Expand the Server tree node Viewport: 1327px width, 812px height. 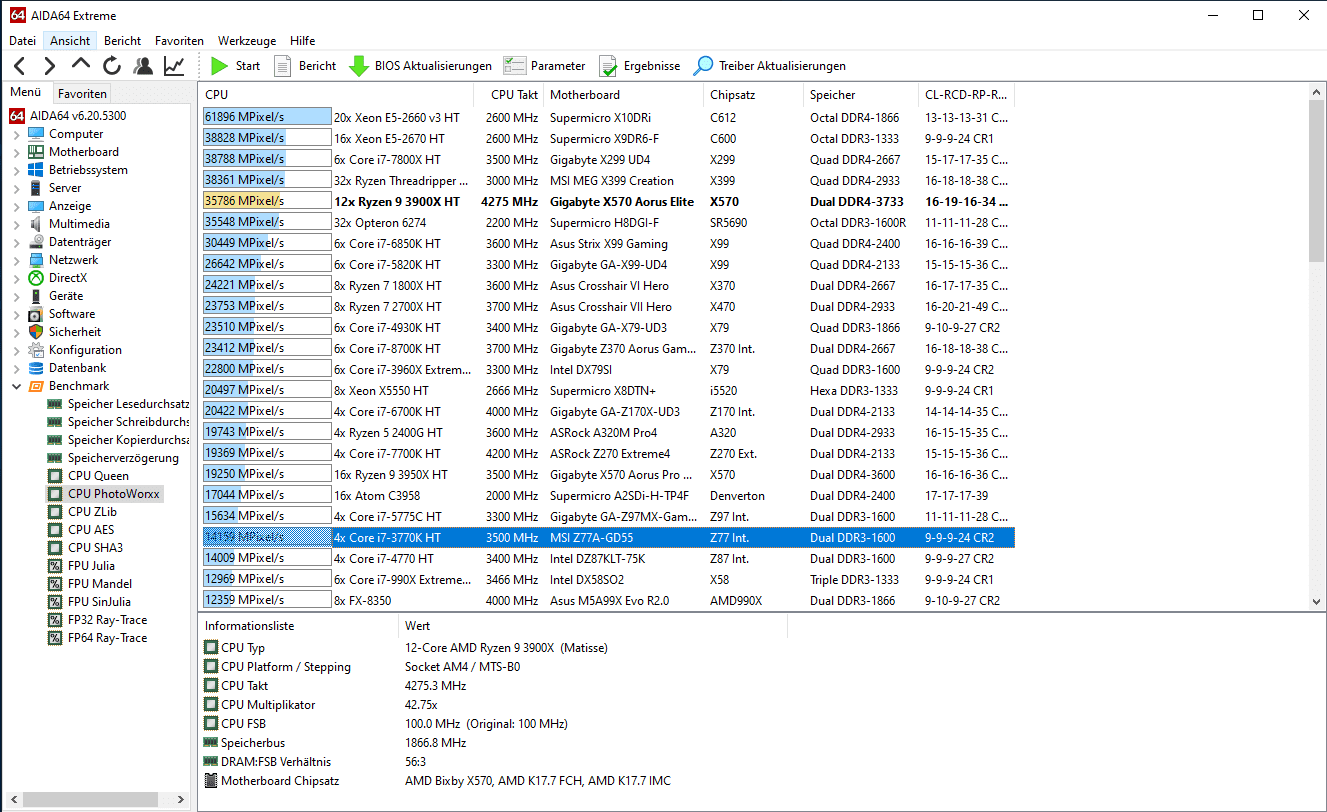(x=16, y=188)
